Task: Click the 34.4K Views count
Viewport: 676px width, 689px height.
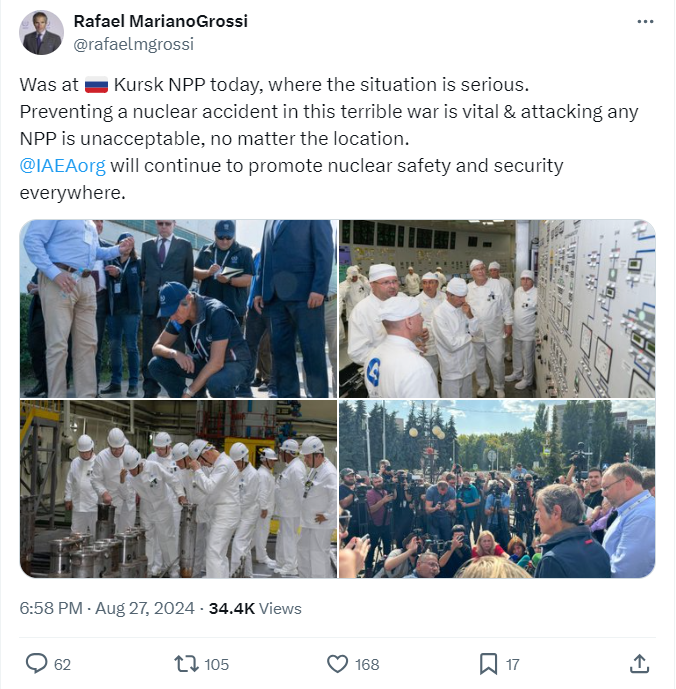Action: point(255,608)
